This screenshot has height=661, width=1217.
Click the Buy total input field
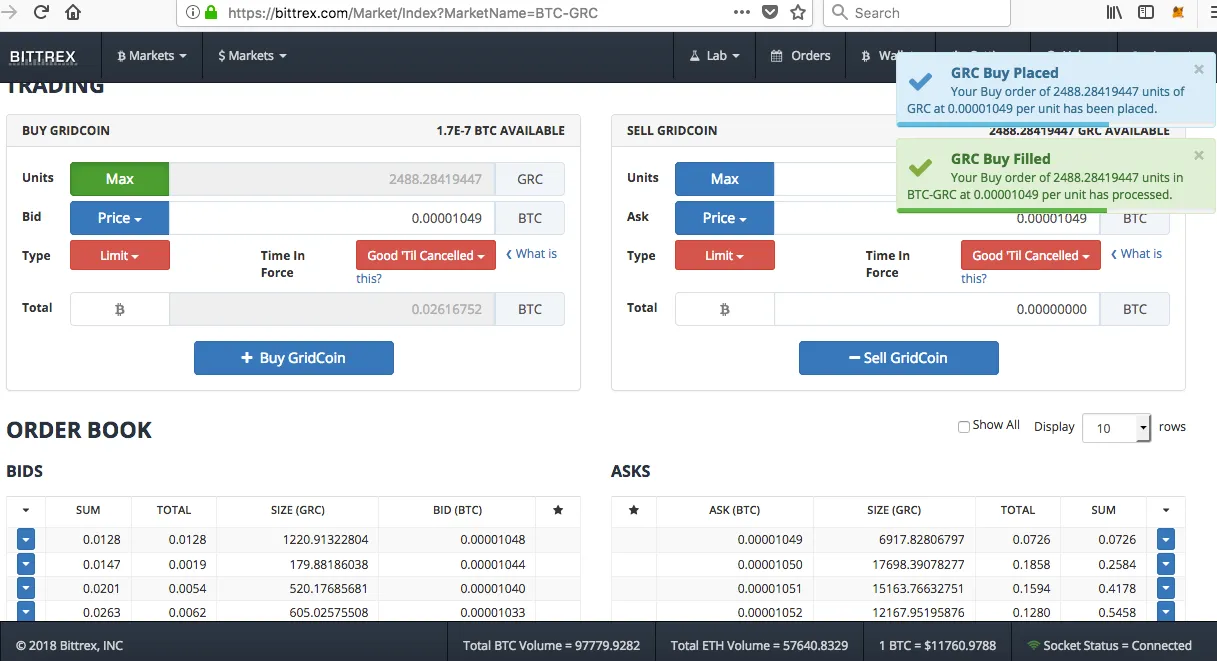pyautogui.click(x=332, y=309)
